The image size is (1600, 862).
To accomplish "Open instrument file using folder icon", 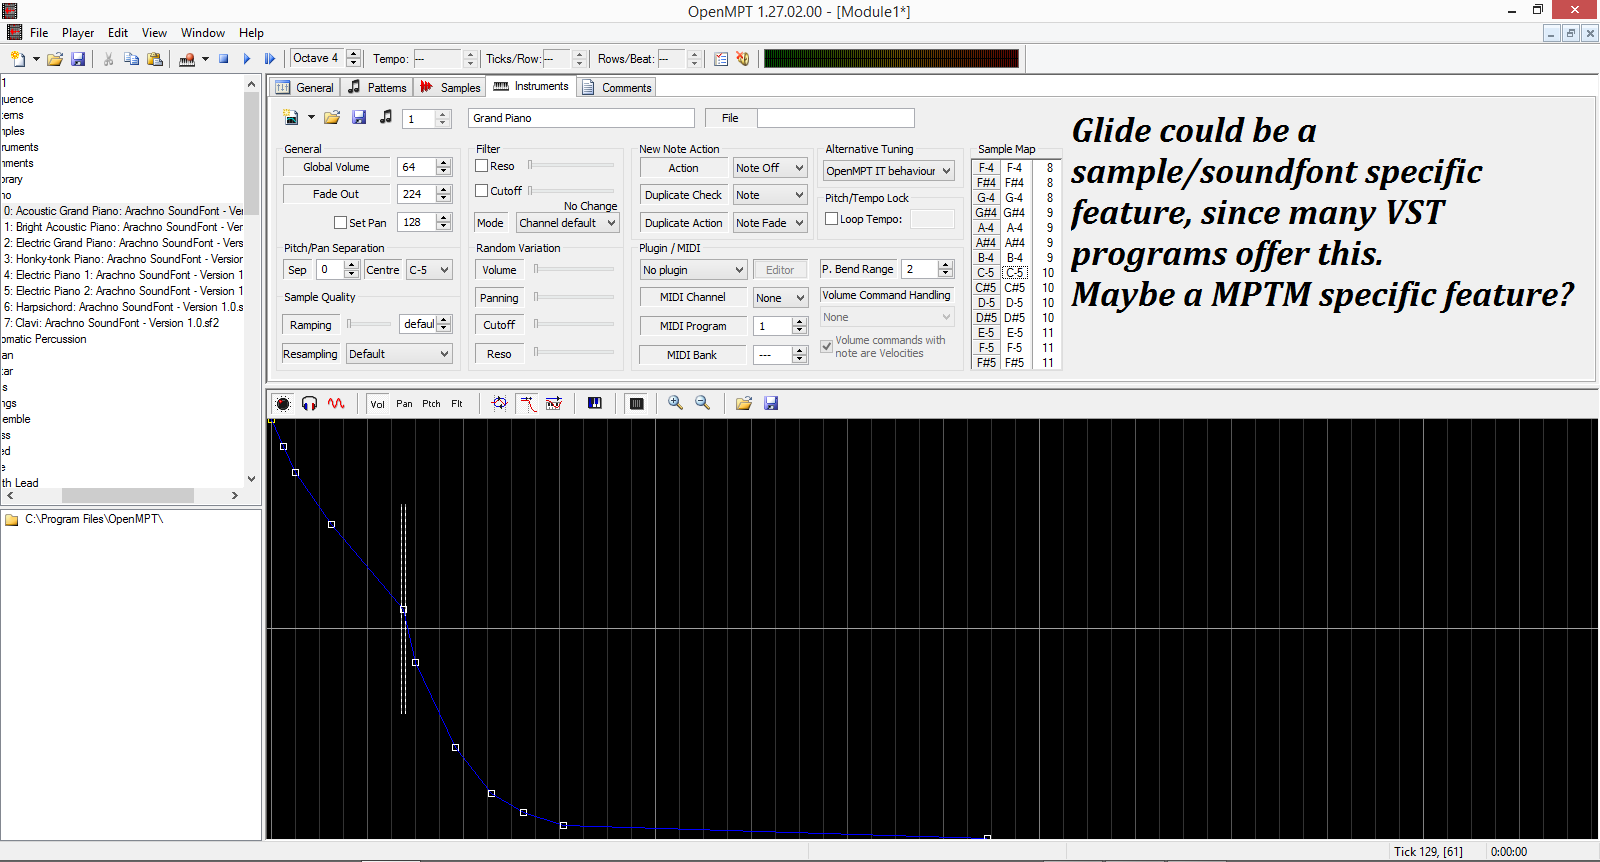I will (x=332, y=118).
